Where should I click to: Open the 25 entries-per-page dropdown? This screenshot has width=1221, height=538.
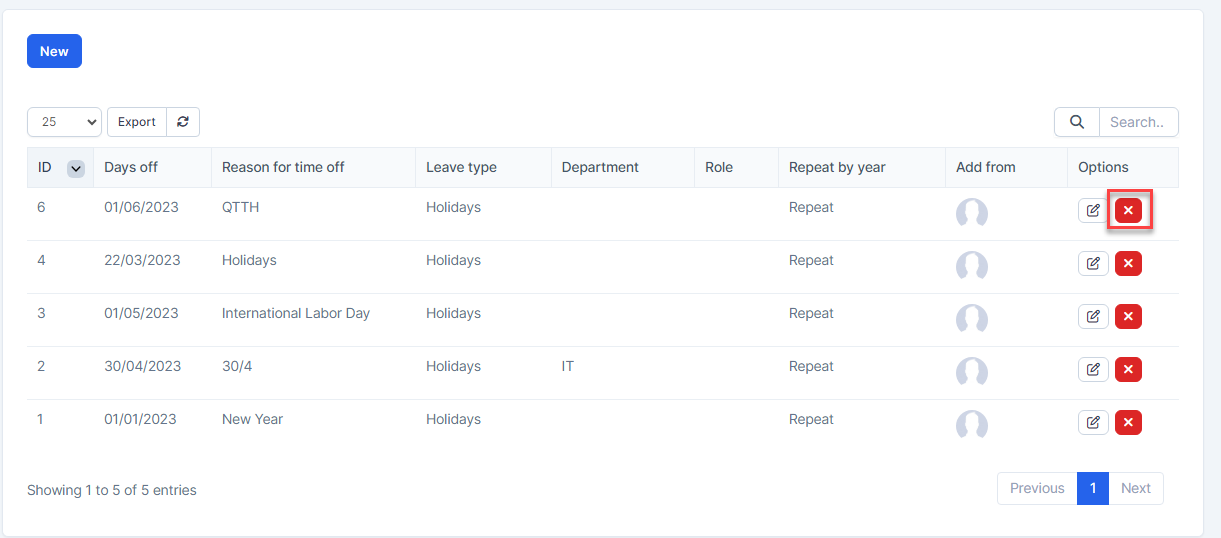pyautogui.click(x=64, y=122)
